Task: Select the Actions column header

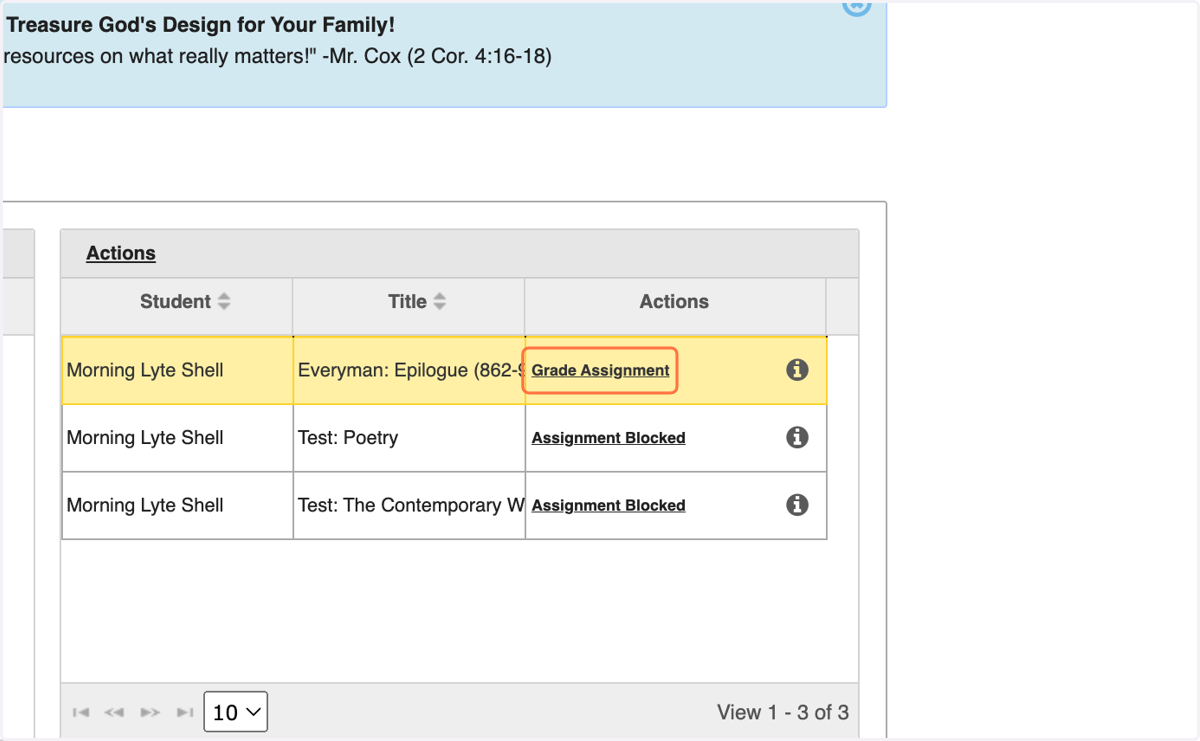Action: pos(675,301)
